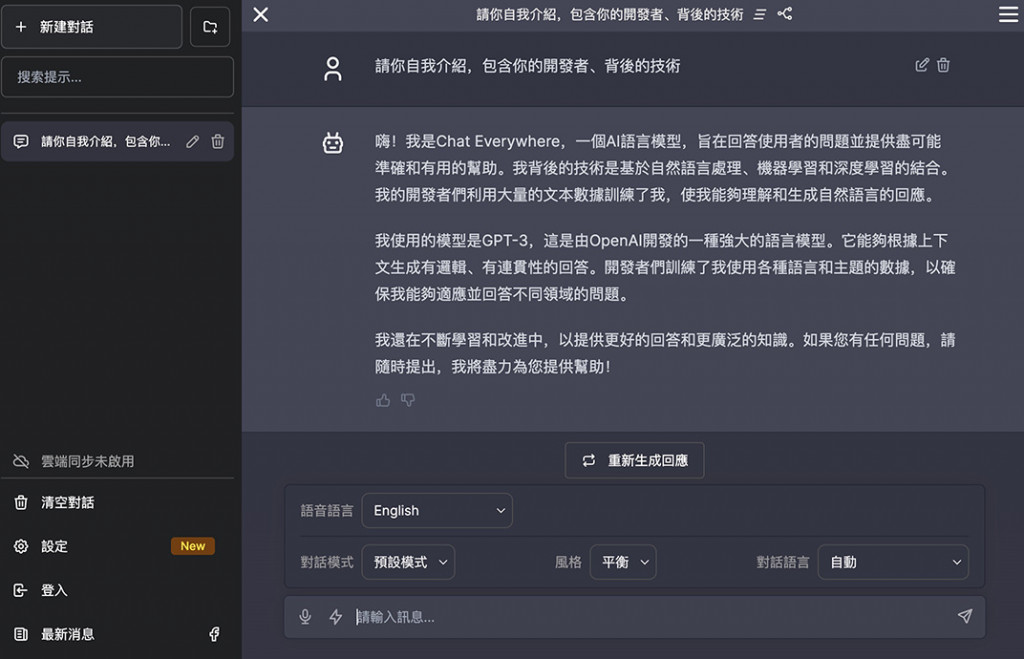The width and height of the screenshot is (1024, 659).
Task: Click the conversation title in the header
Action: click(609, 14)
